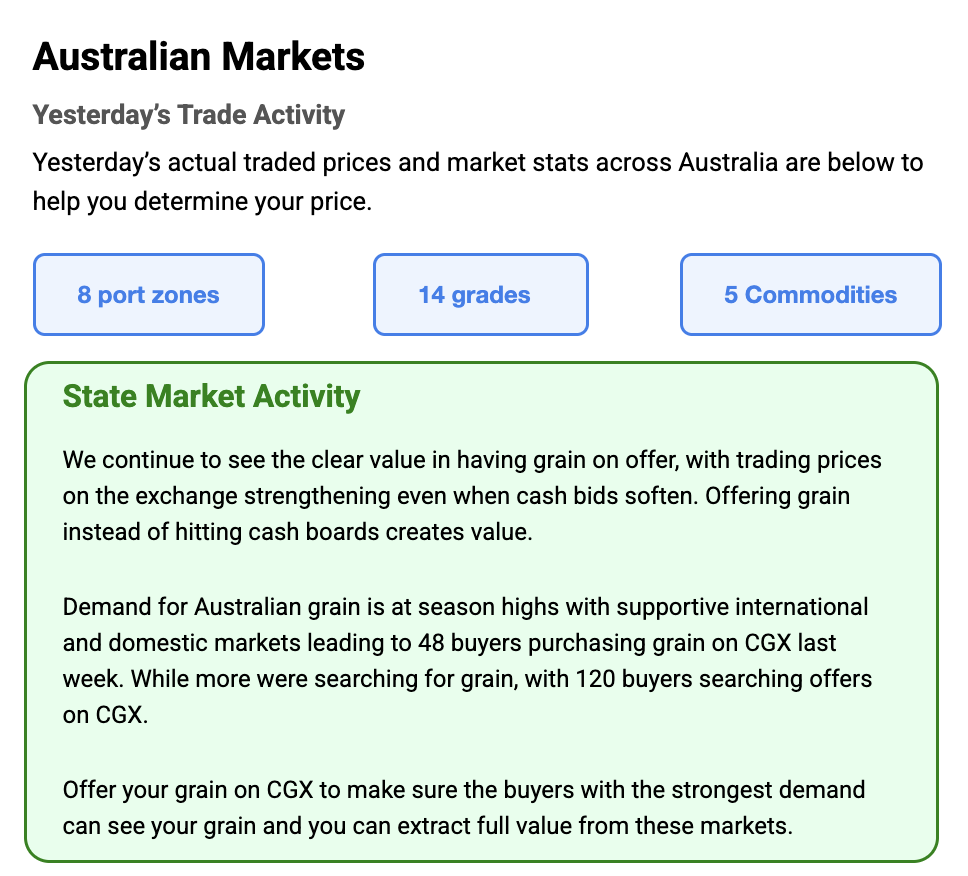Image resolution: width=968 pixels, height=876 pixels.
Task: Click the text "help you determine your price"
Action: pos(201,201)
